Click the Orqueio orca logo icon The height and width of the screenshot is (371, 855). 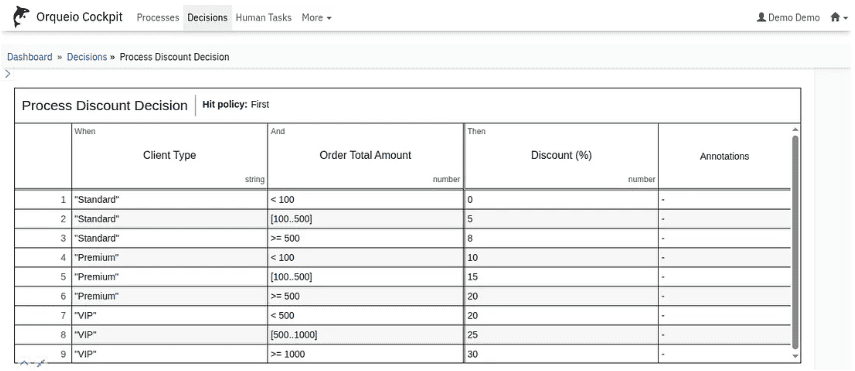pos(21,17)
